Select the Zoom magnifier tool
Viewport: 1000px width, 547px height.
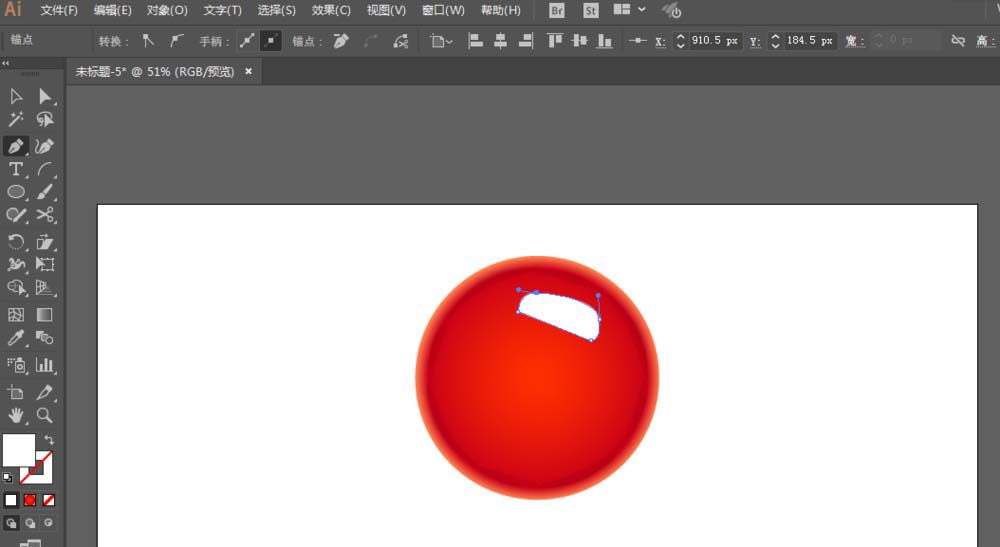(44, 416)
